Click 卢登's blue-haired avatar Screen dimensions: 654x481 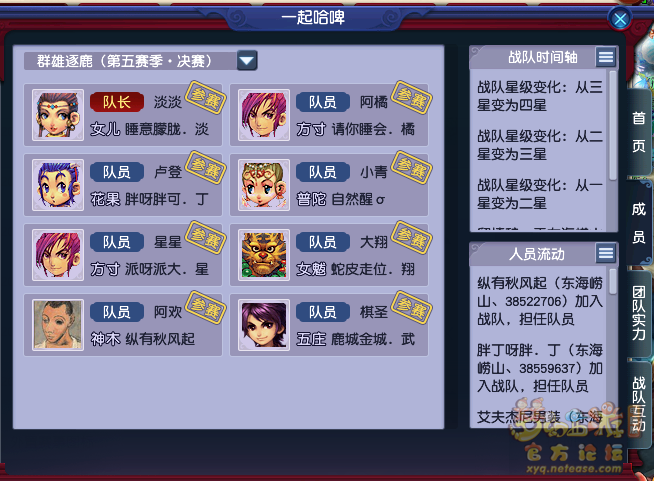58,185
